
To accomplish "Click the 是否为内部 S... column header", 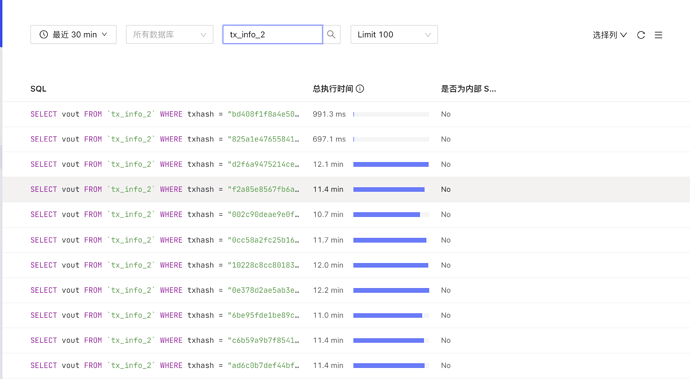I will [x=468, y=89].
